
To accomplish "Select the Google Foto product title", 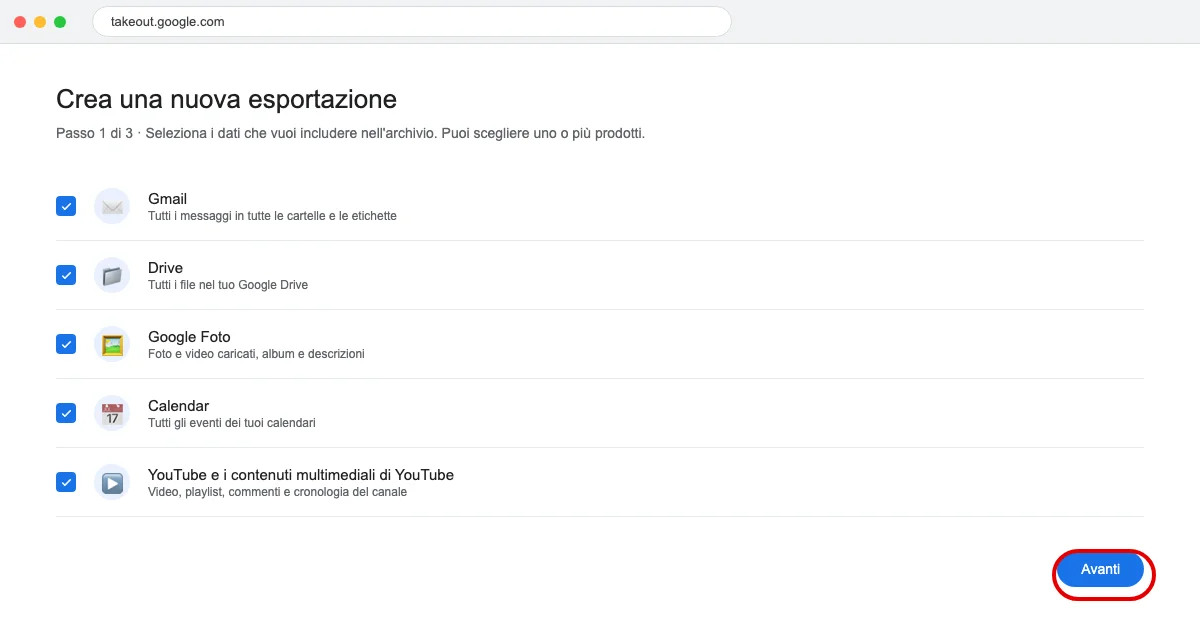I will [x=189, y=337].
